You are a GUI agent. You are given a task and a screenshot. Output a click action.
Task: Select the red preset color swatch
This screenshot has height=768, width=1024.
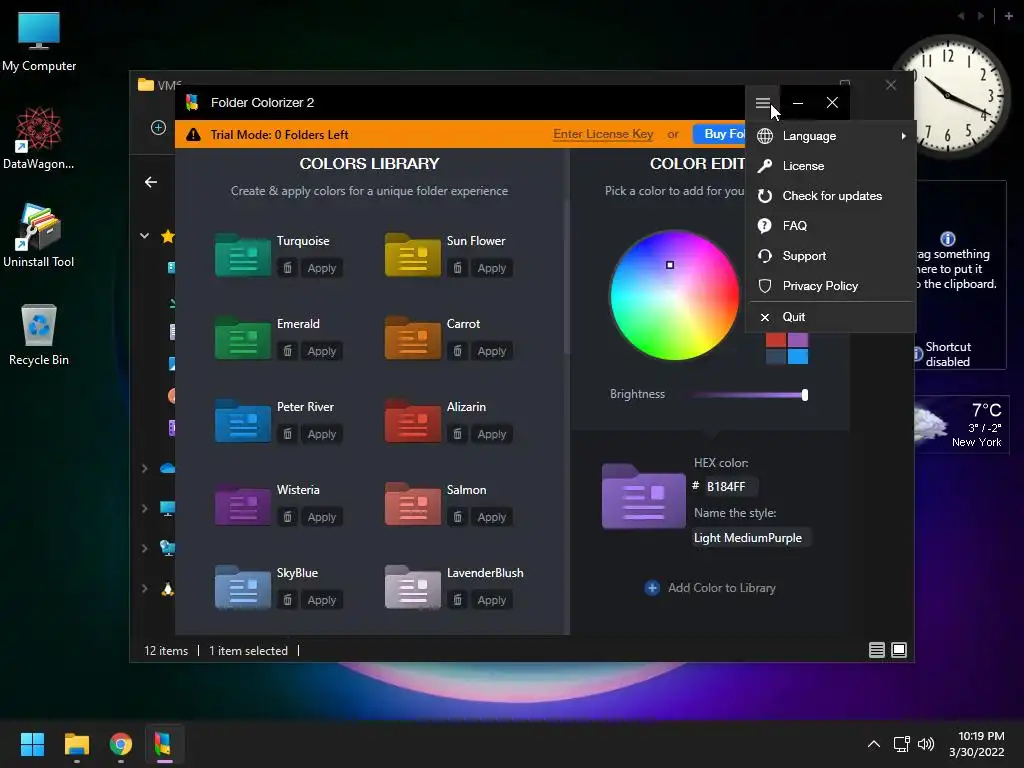click(776, 340)
